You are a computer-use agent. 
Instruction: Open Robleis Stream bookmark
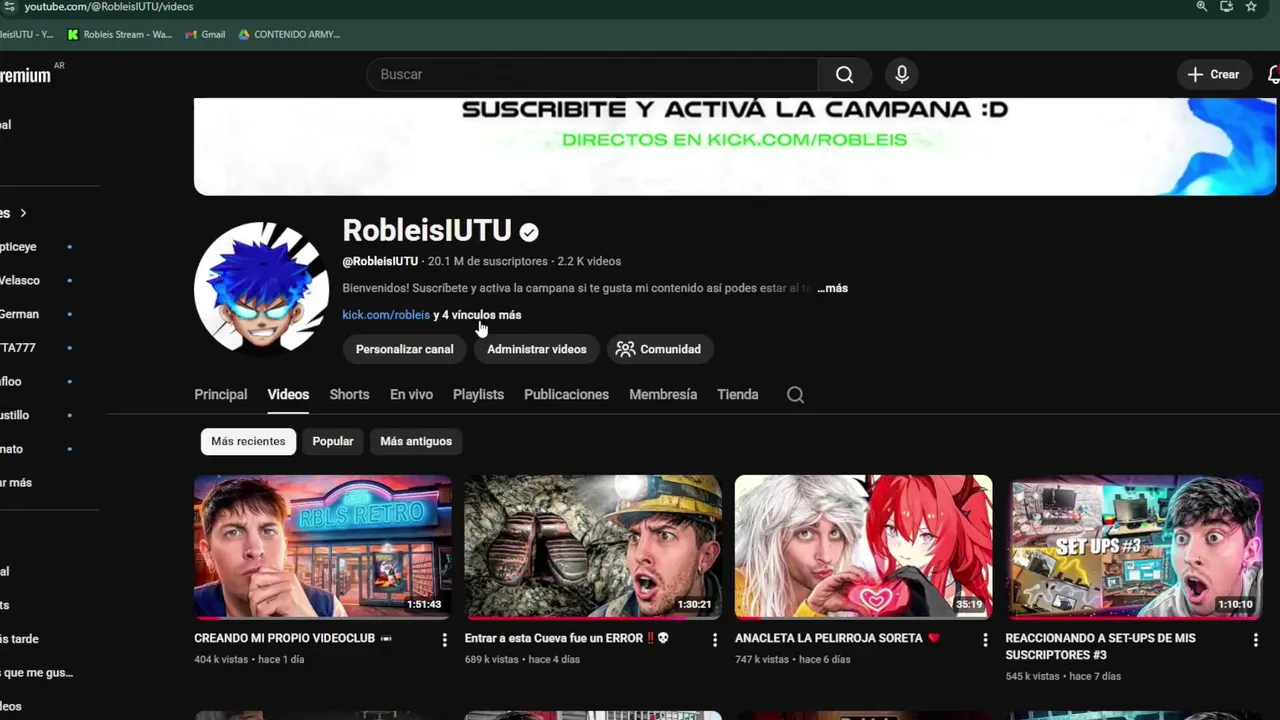(x=120, y=34)
